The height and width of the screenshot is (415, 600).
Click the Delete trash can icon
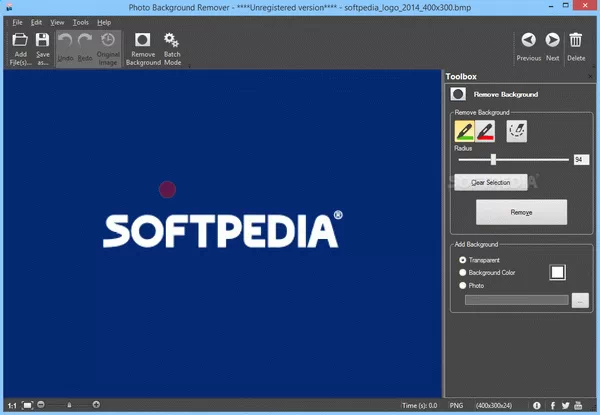pos(576,41)
